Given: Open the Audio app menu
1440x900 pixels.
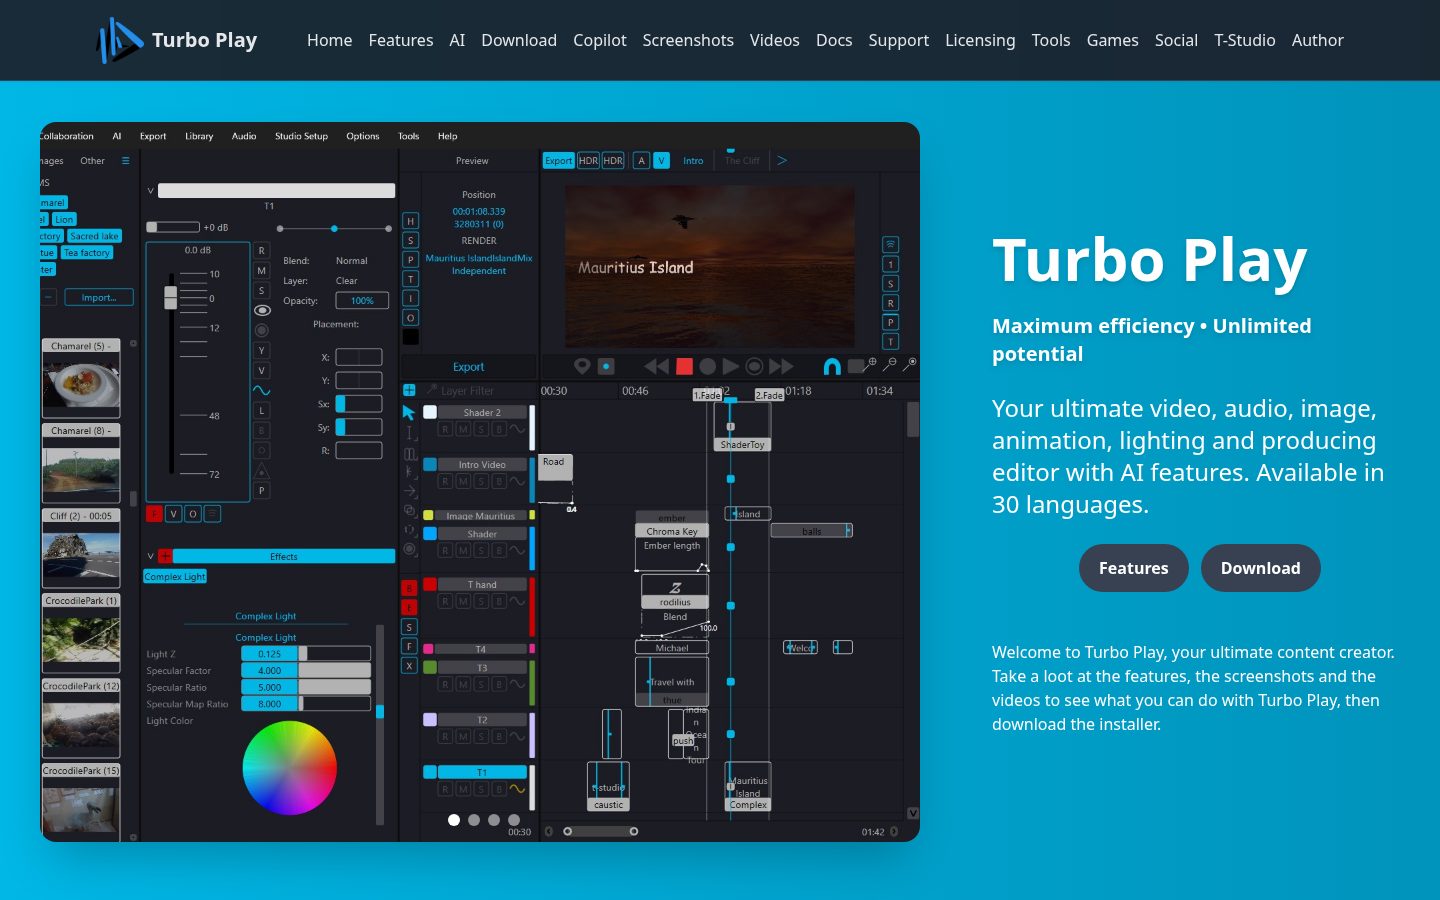Looking at the screenshot, I should pos(244,136).
